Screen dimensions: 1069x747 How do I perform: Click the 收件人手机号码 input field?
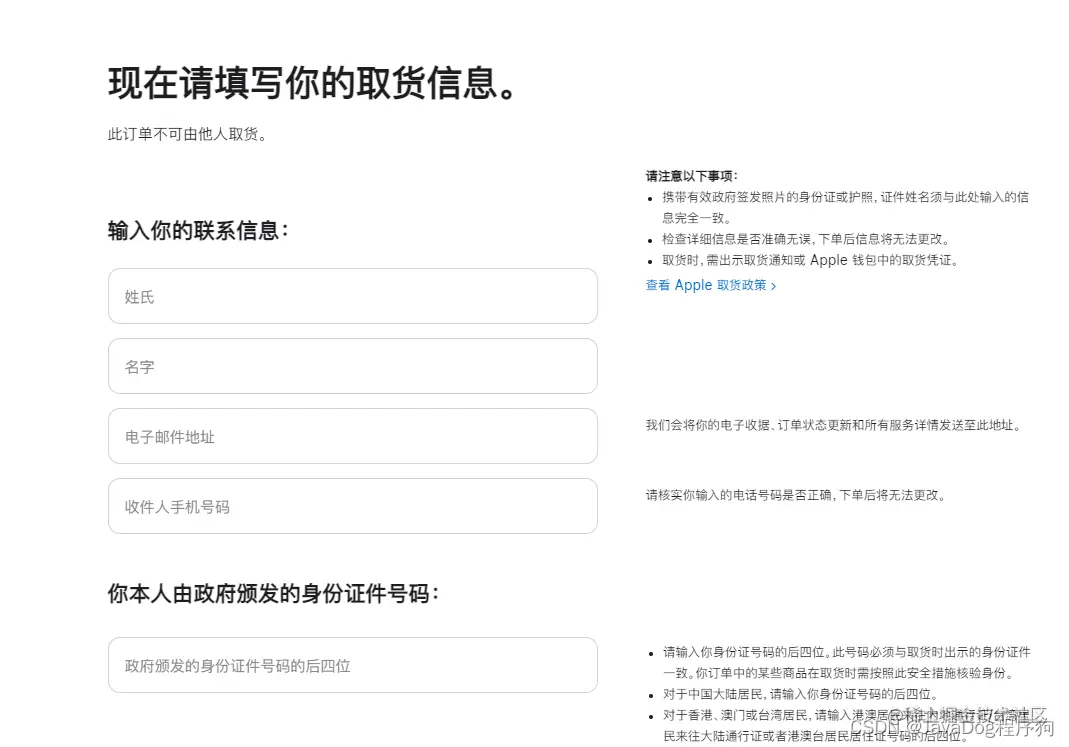(352, 506)
